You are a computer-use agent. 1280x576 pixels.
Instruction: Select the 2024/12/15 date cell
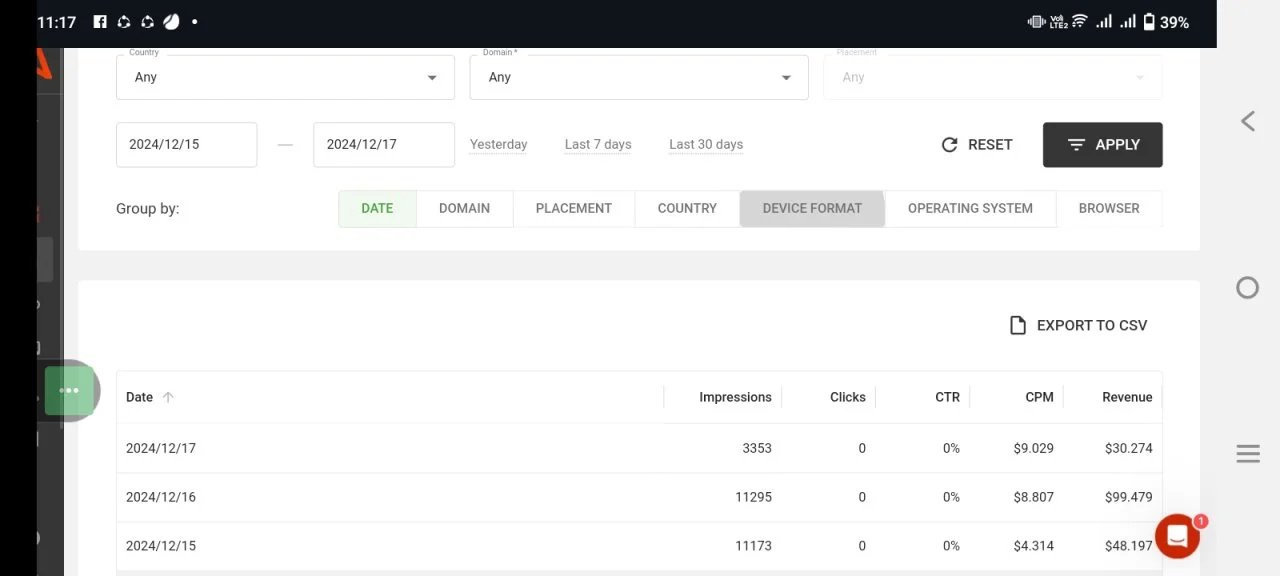click(161, 546)
